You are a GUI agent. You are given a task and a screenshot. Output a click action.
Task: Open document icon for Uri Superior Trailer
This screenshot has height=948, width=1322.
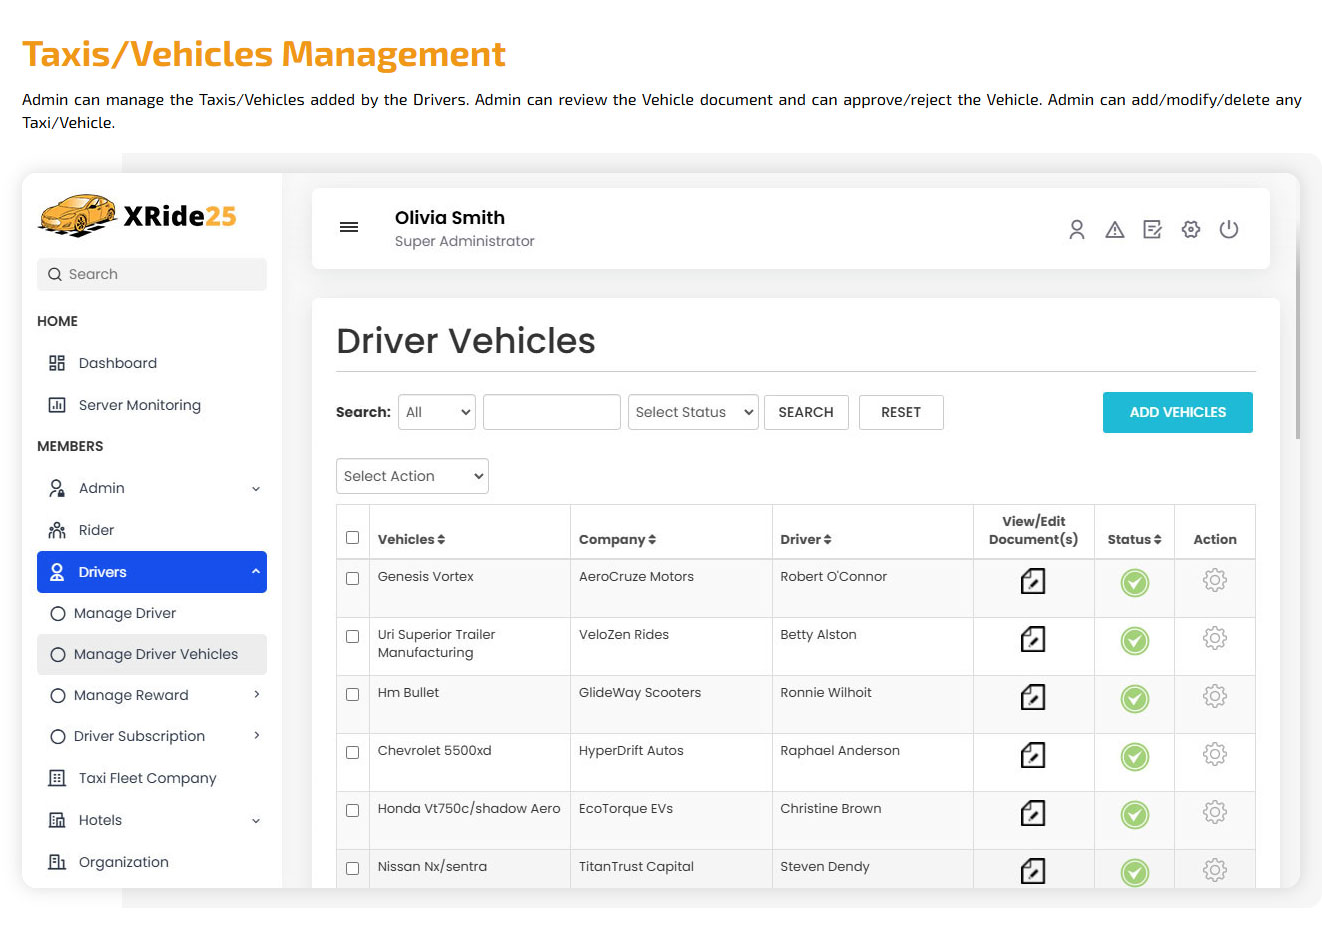[1033, 639]
